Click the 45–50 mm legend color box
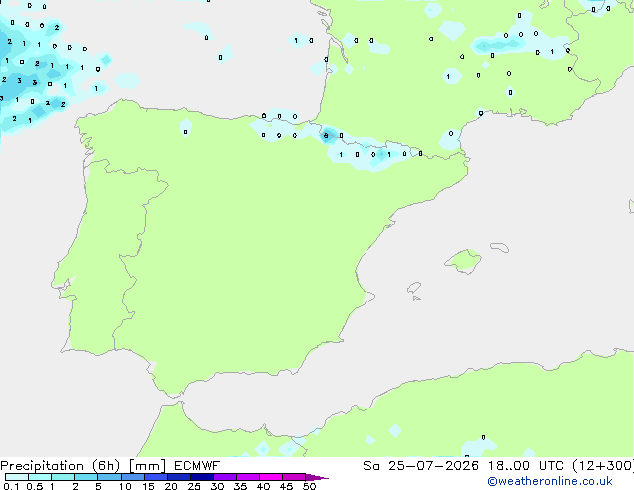The image size is (634, 490). pos(294,477)
